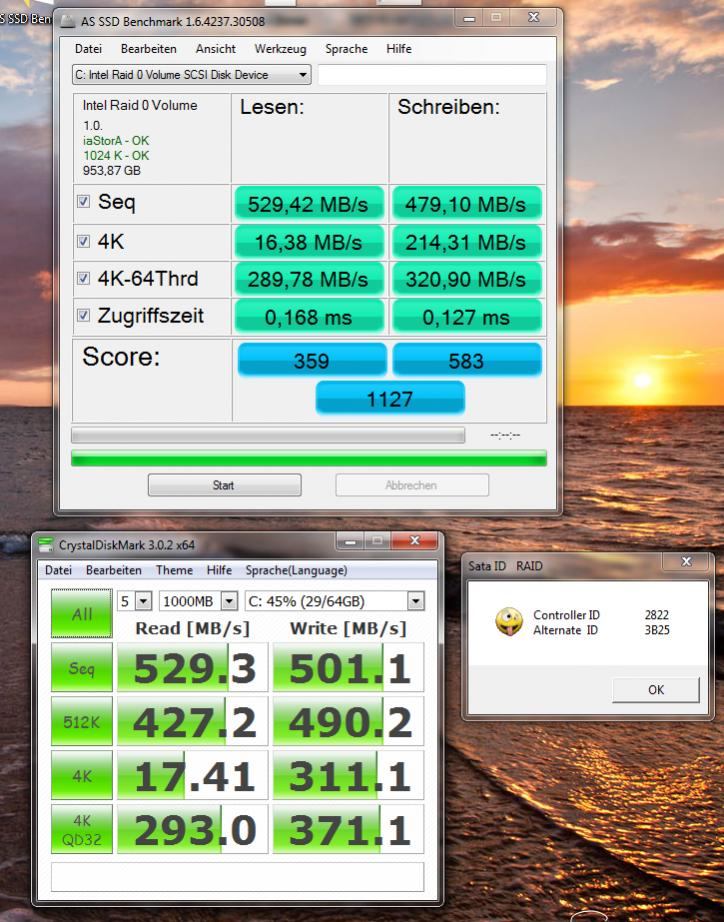Screen dimensions: 724x922
Task: Run the Seq test in CrystalDiskMark
Action: (x=82, y=667)
